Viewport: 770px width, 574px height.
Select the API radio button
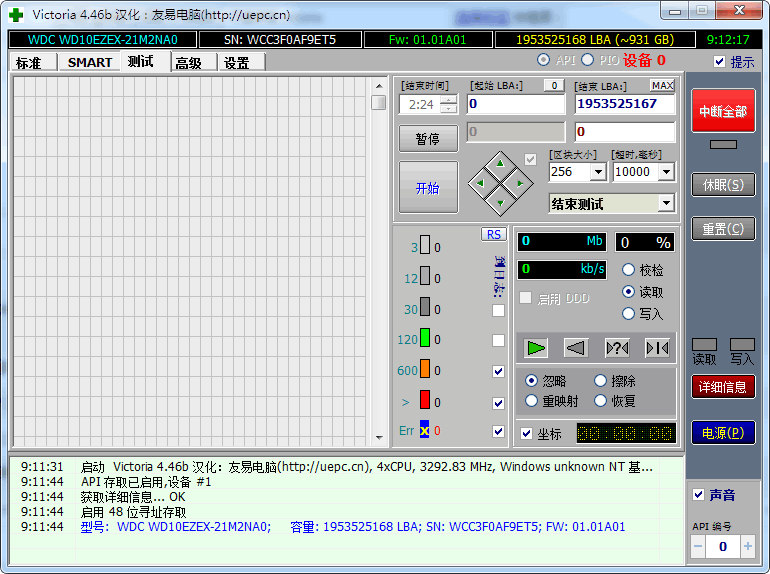[543, 60]
